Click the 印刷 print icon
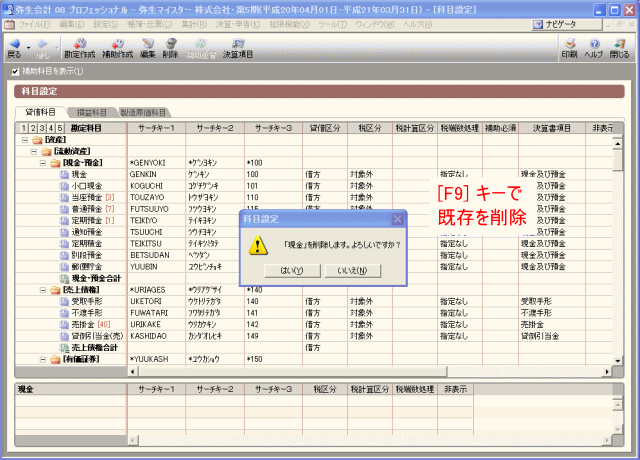This screenshot has width=640, height=460. [569, 43]
